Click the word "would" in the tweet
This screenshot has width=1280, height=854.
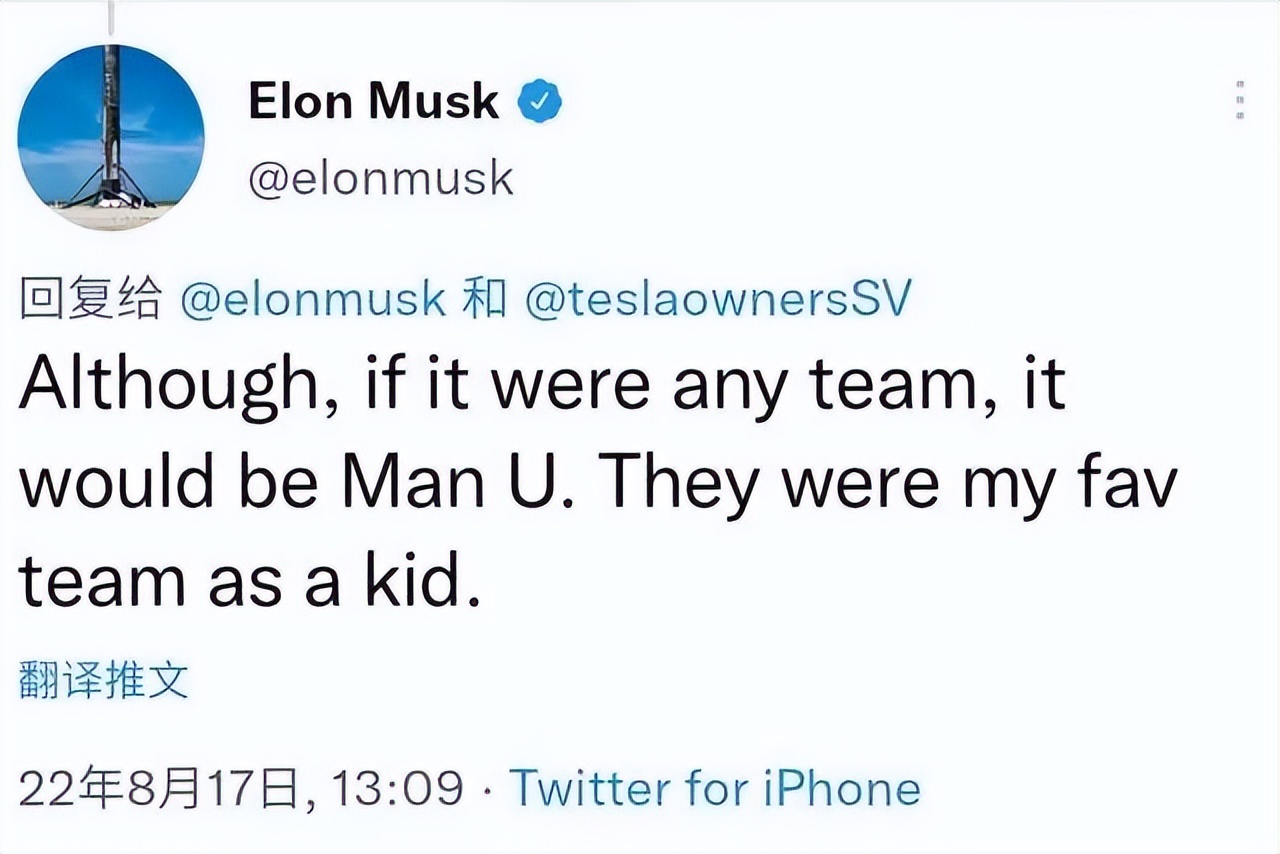pyautogui.click(x=117, y=482)
